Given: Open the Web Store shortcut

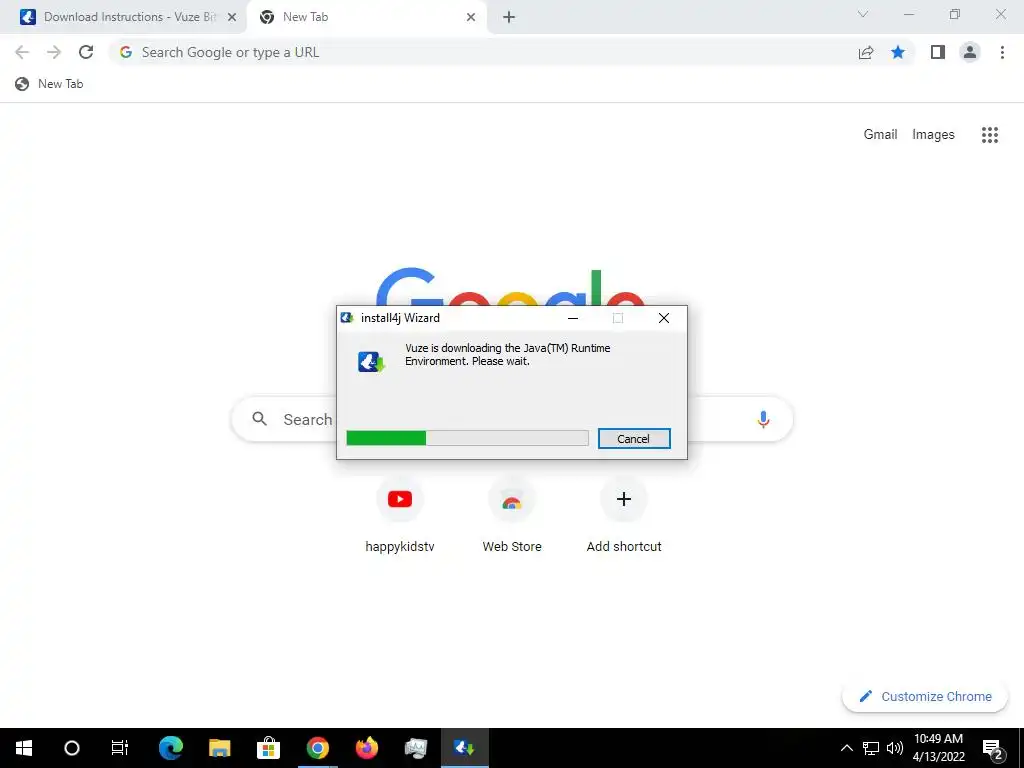Looking at the screenshot, I should click(512, 516).
